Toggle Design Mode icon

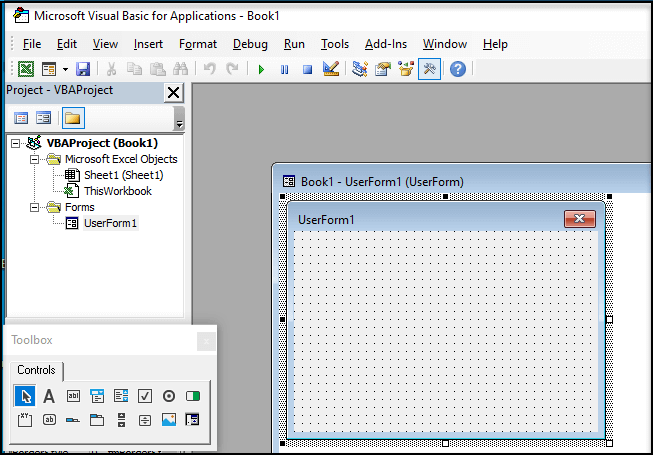(x=331, y=69)
